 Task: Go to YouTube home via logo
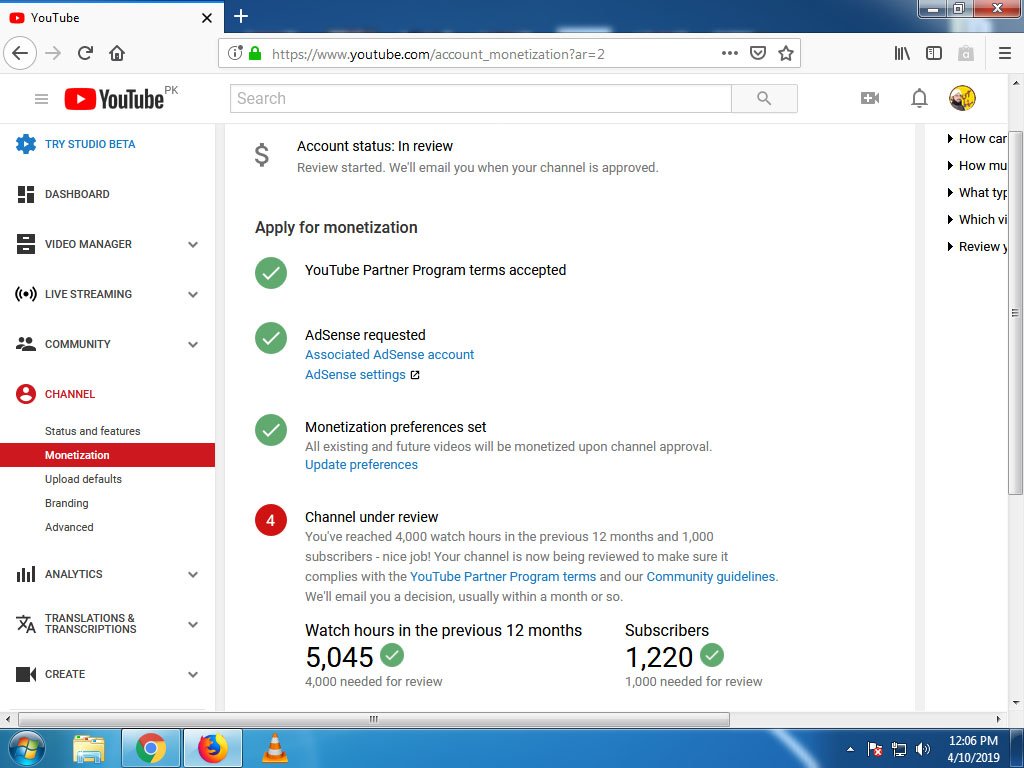point(114,99)
